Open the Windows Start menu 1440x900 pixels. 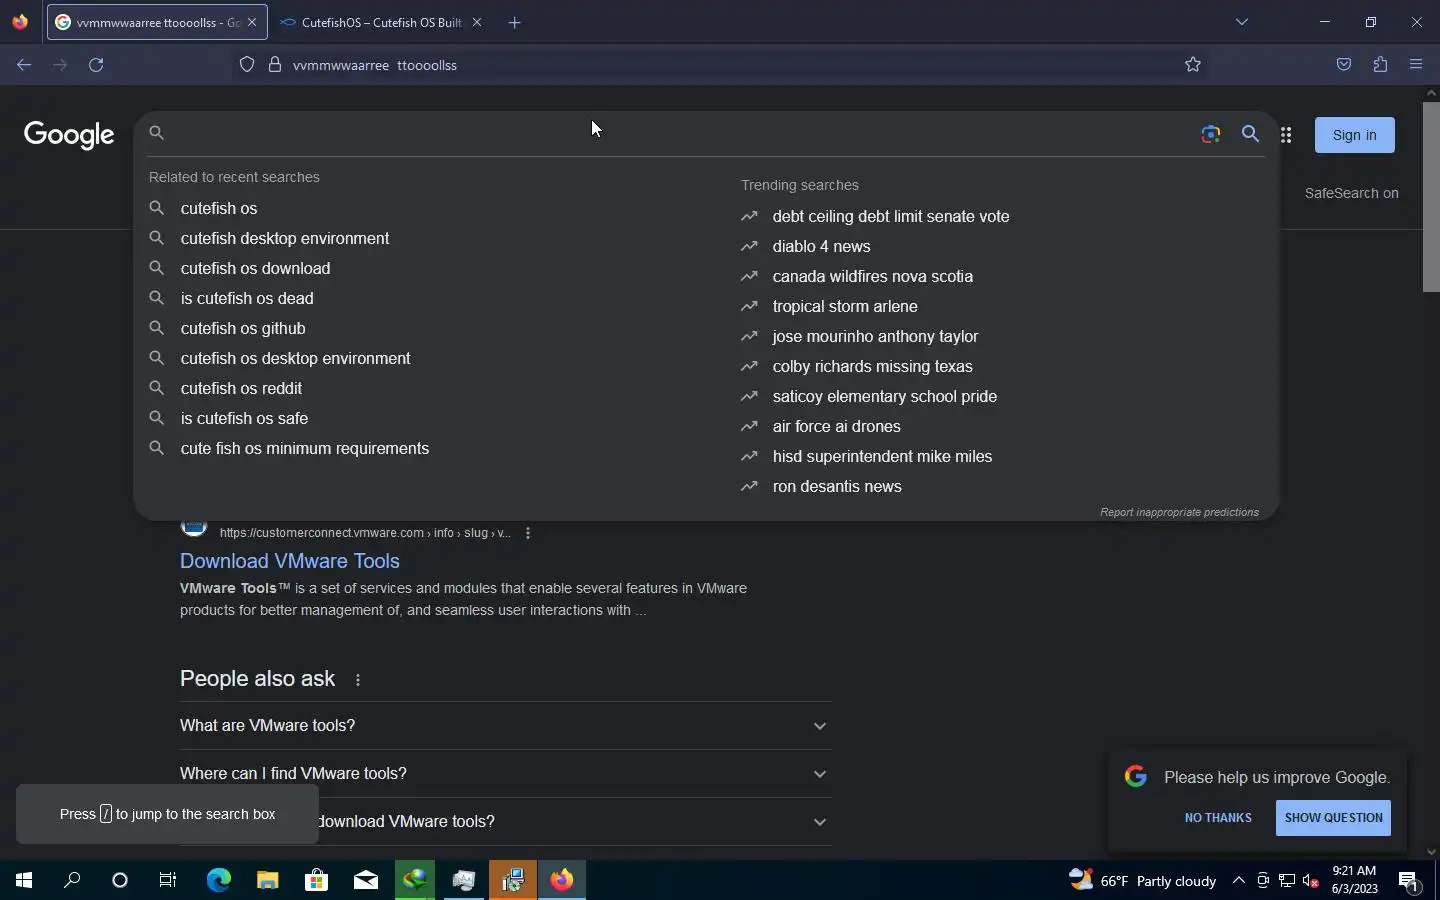[24, 880]
